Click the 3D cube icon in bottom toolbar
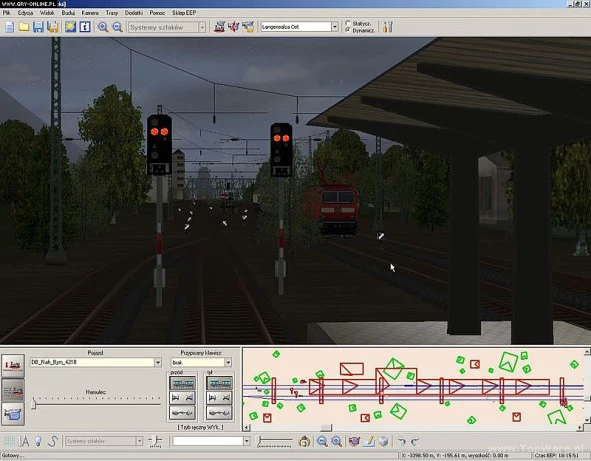 (x=383, y=441)
